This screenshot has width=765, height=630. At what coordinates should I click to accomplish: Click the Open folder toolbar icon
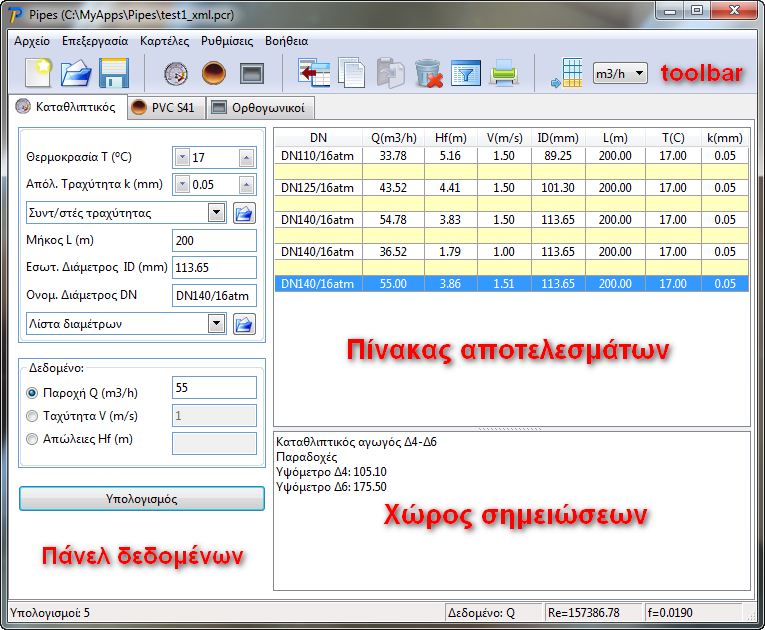coord(76,73)
